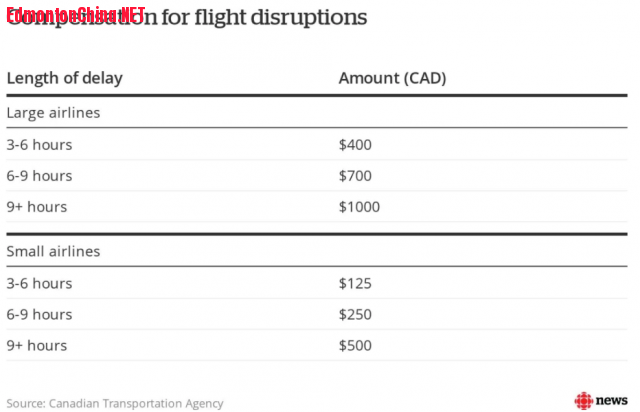The image size is (640, 412).
Task: Click the $500 amount cell
Action: coord(355,345)
